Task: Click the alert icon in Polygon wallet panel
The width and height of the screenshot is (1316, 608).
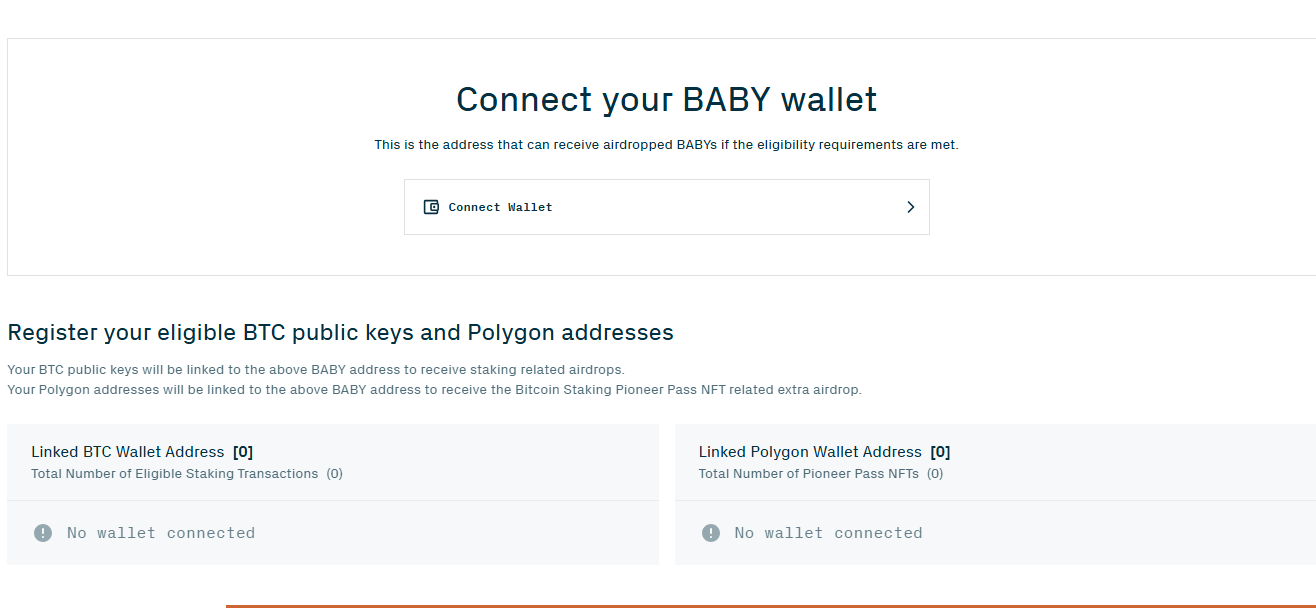Action: (710, 532)
